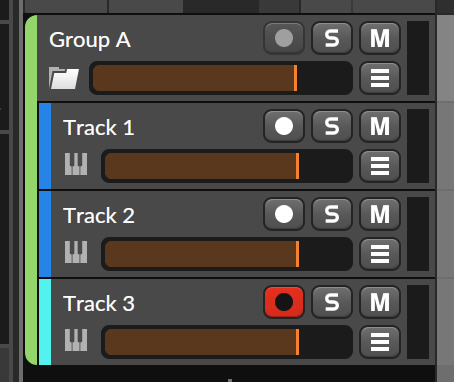
Task: Open Track 2 hamburger menu button
Action: [380, 254]
